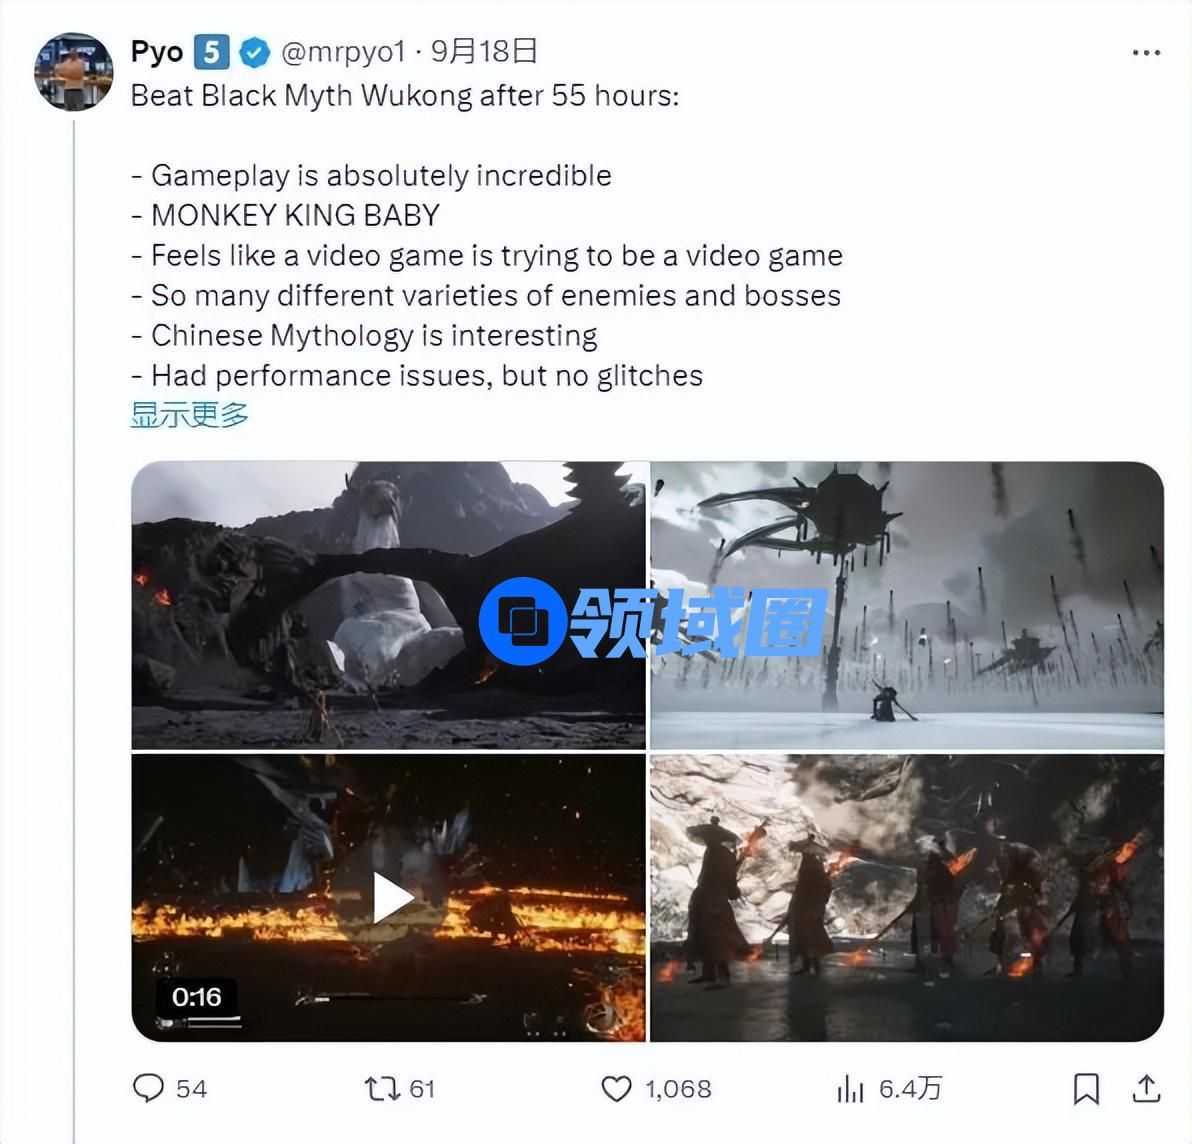Open the three-dot more options menu

click(1146, 52)
